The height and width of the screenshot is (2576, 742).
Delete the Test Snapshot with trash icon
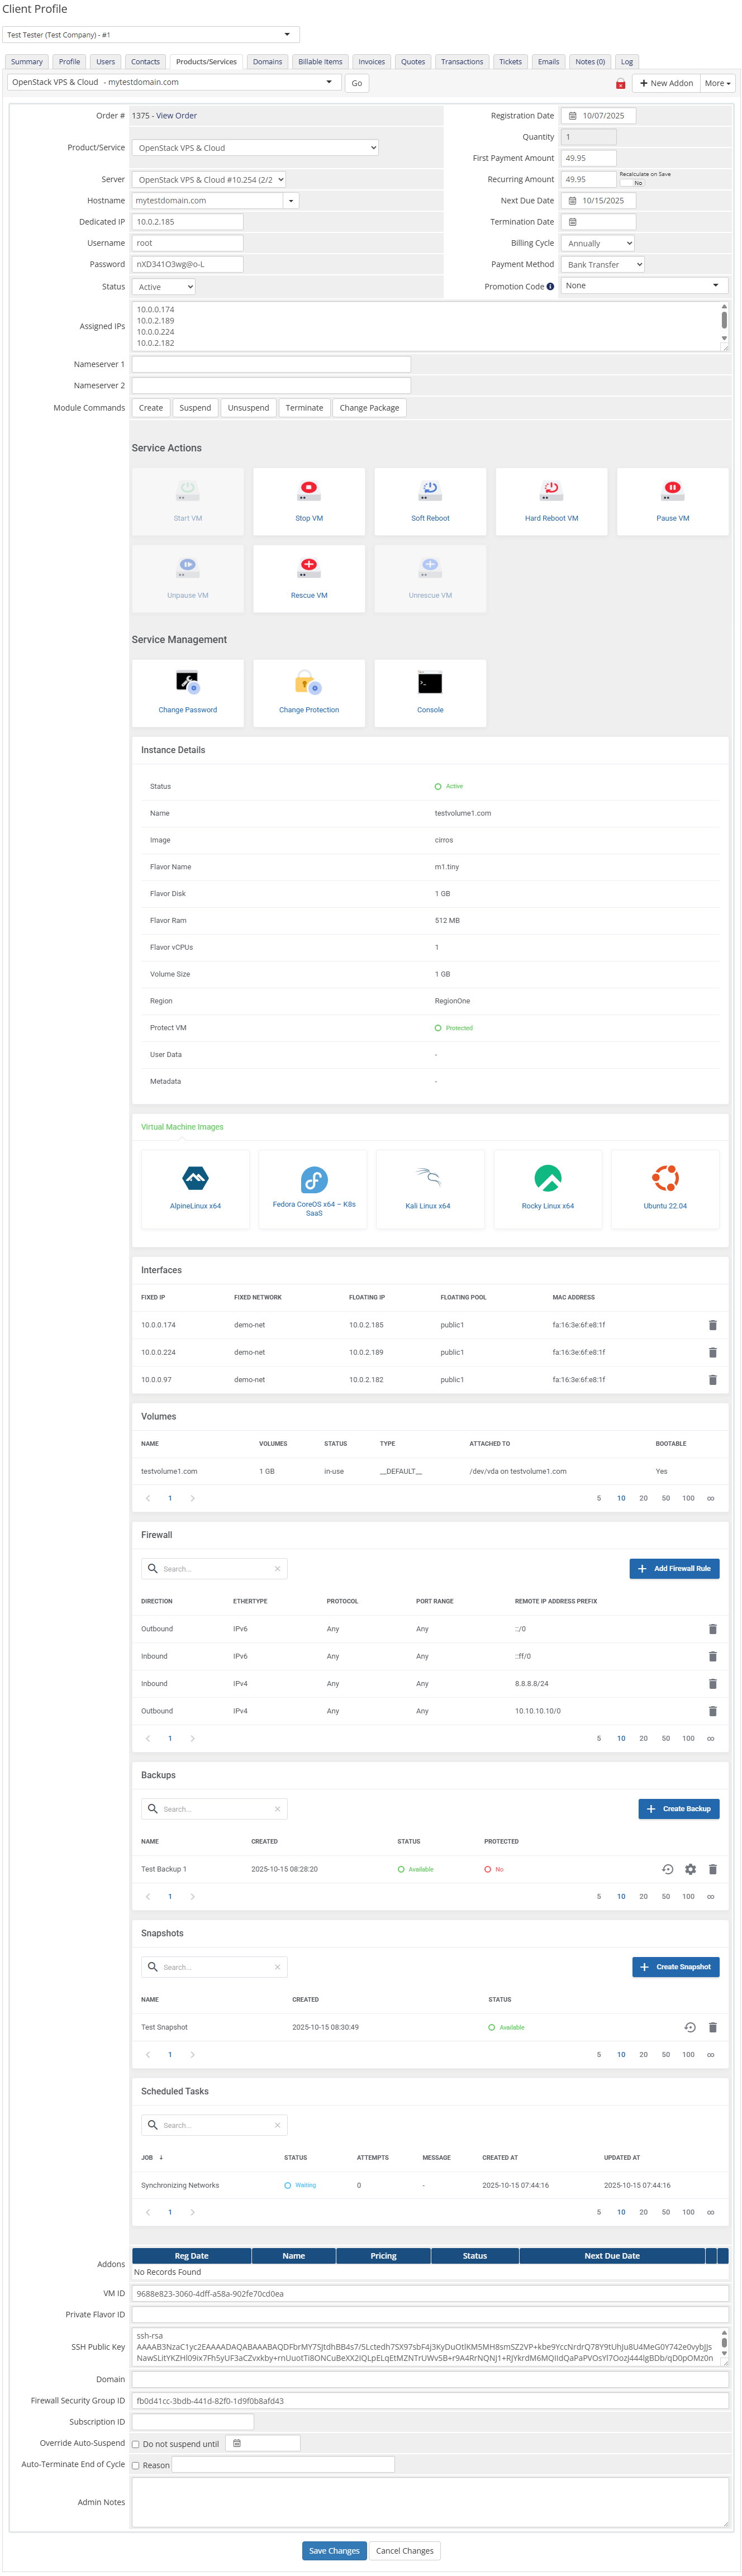click(713, 2027)
